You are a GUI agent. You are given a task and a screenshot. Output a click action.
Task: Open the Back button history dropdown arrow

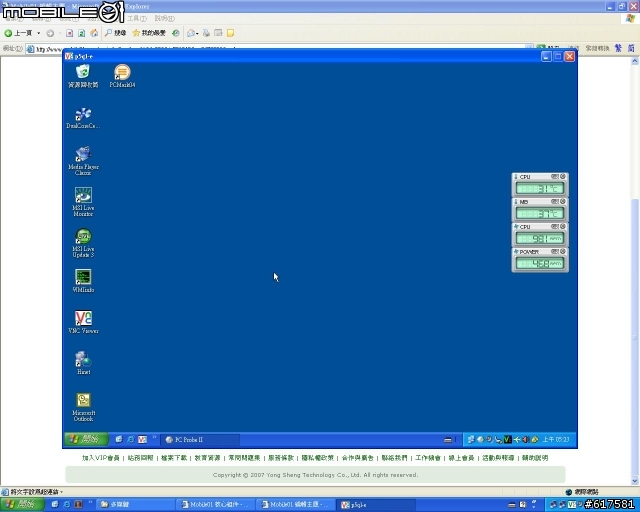coord(39,33)
